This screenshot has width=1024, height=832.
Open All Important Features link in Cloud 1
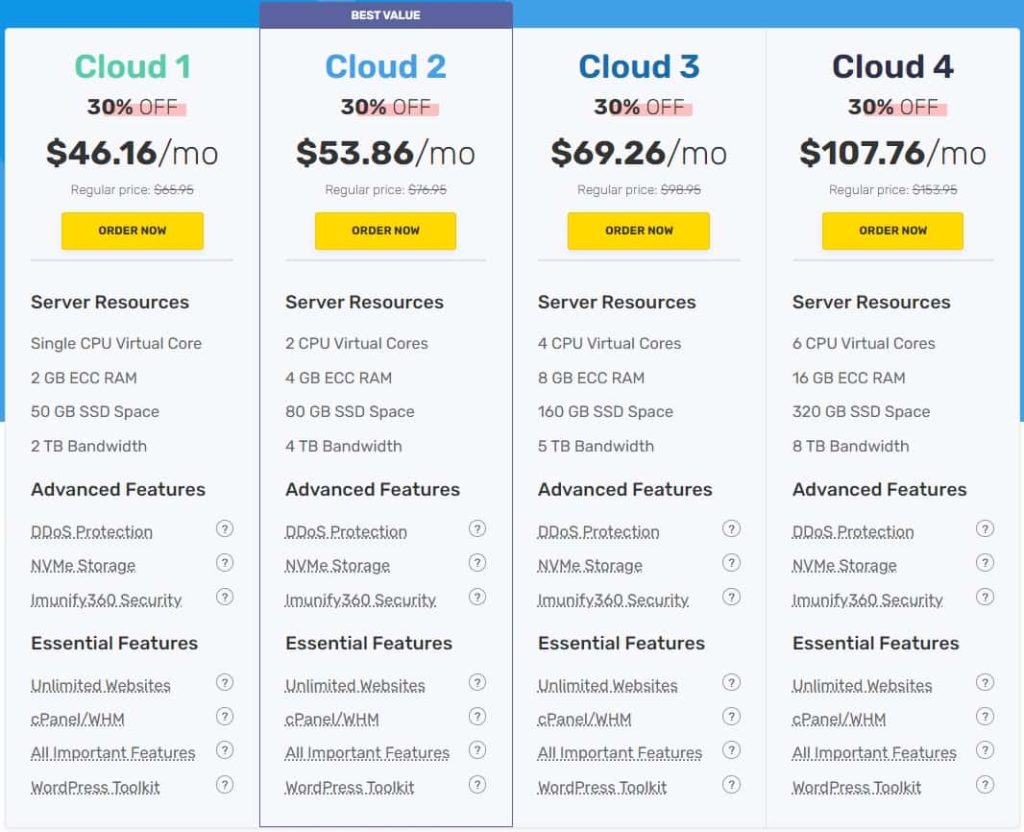[x=113, y=753]
